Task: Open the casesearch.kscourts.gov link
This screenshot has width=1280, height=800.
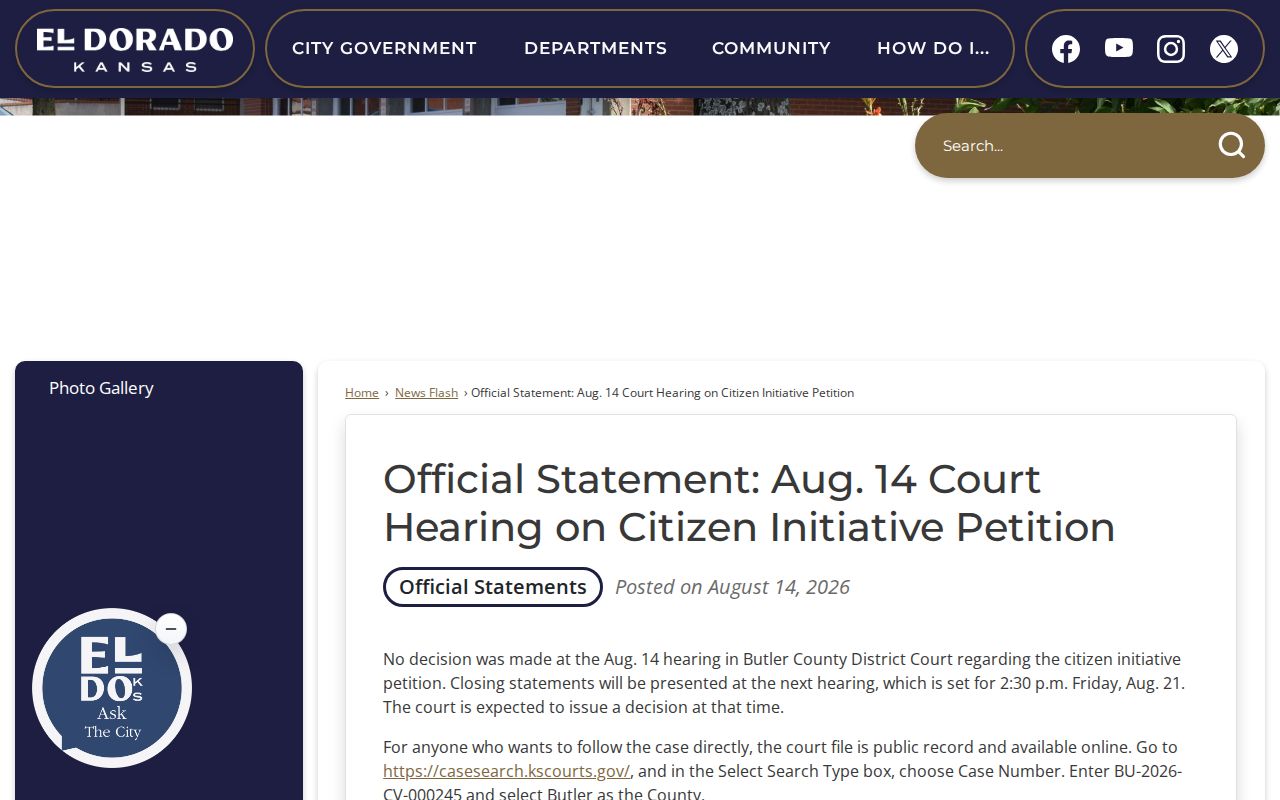Action: click(507, 771)
